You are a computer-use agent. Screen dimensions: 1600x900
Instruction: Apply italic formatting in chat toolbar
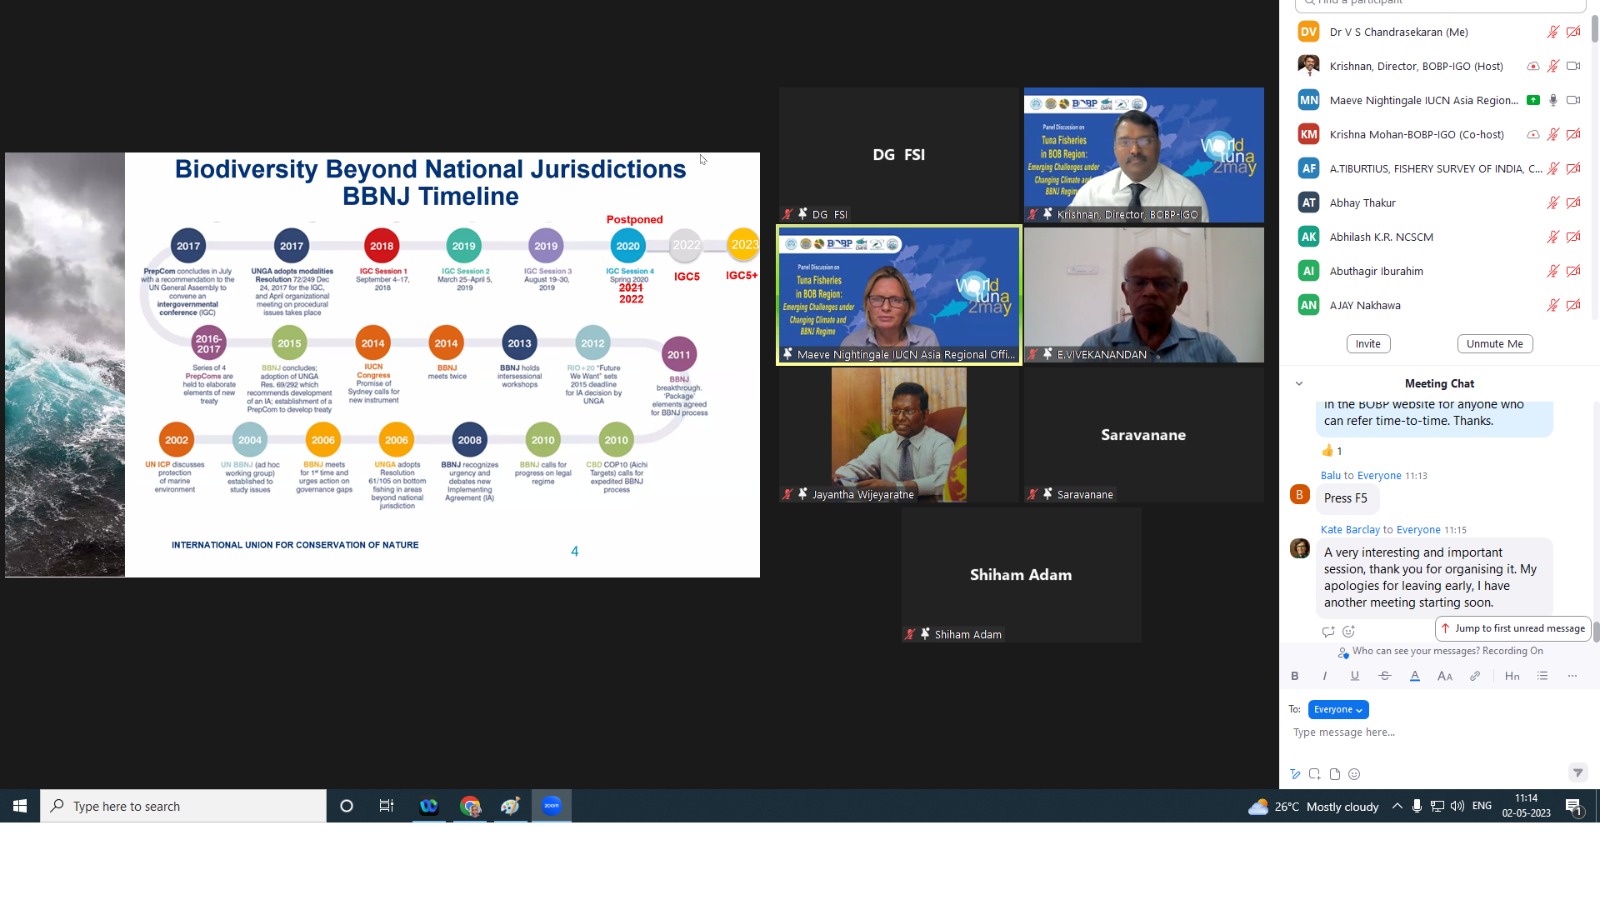coord(1324,676)
